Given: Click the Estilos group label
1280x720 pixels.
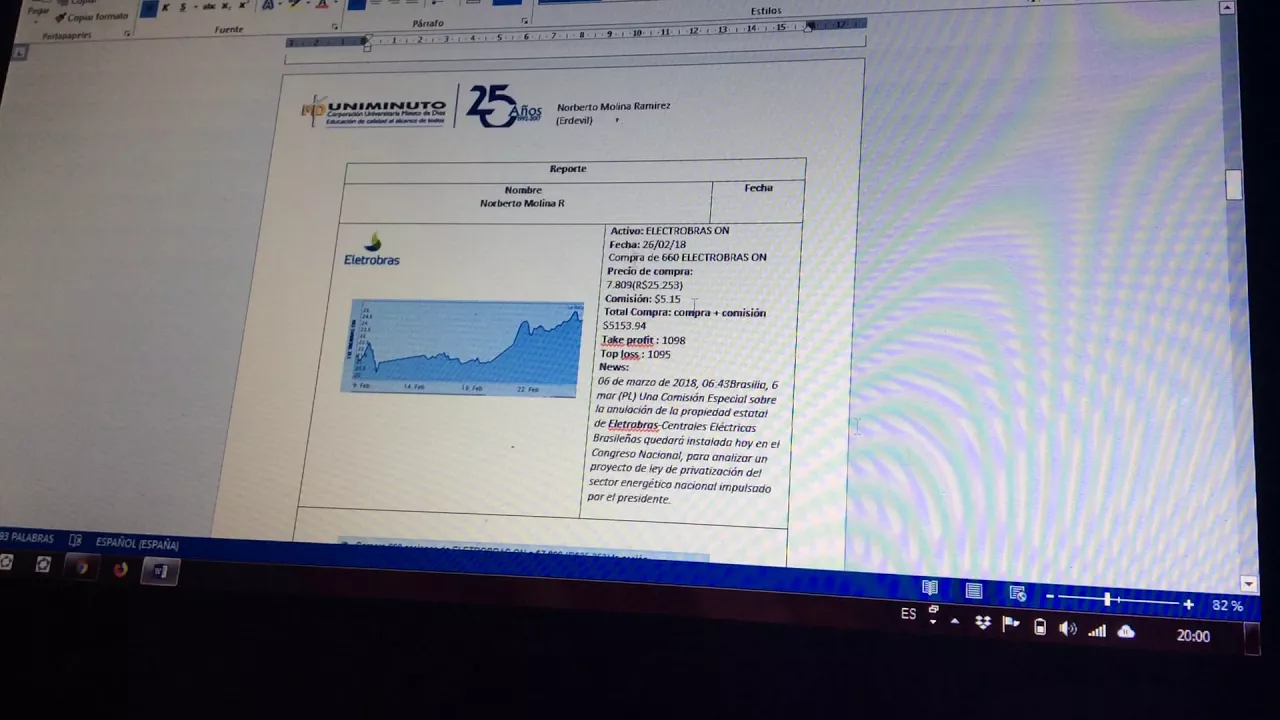Looking at the screenshot, I should click(766, 11).
